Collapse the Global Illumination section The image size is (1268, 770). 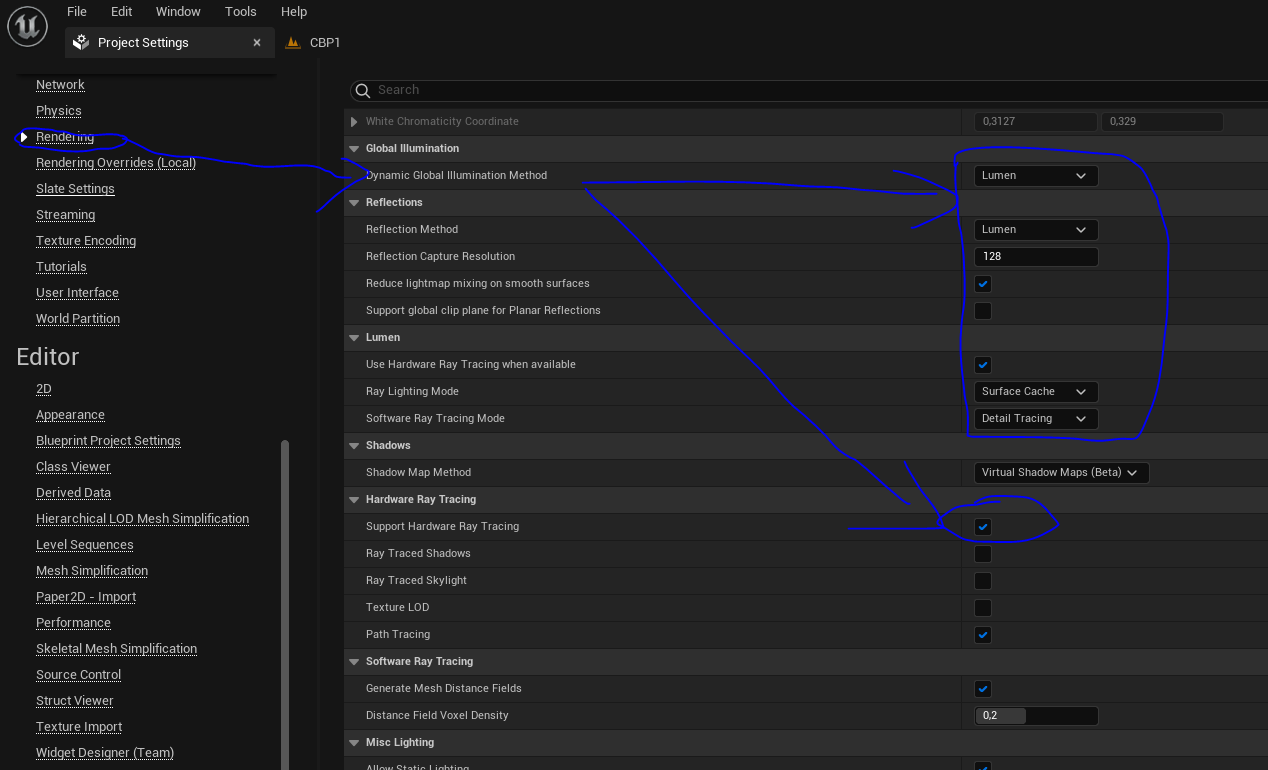(x=354, y=149)
